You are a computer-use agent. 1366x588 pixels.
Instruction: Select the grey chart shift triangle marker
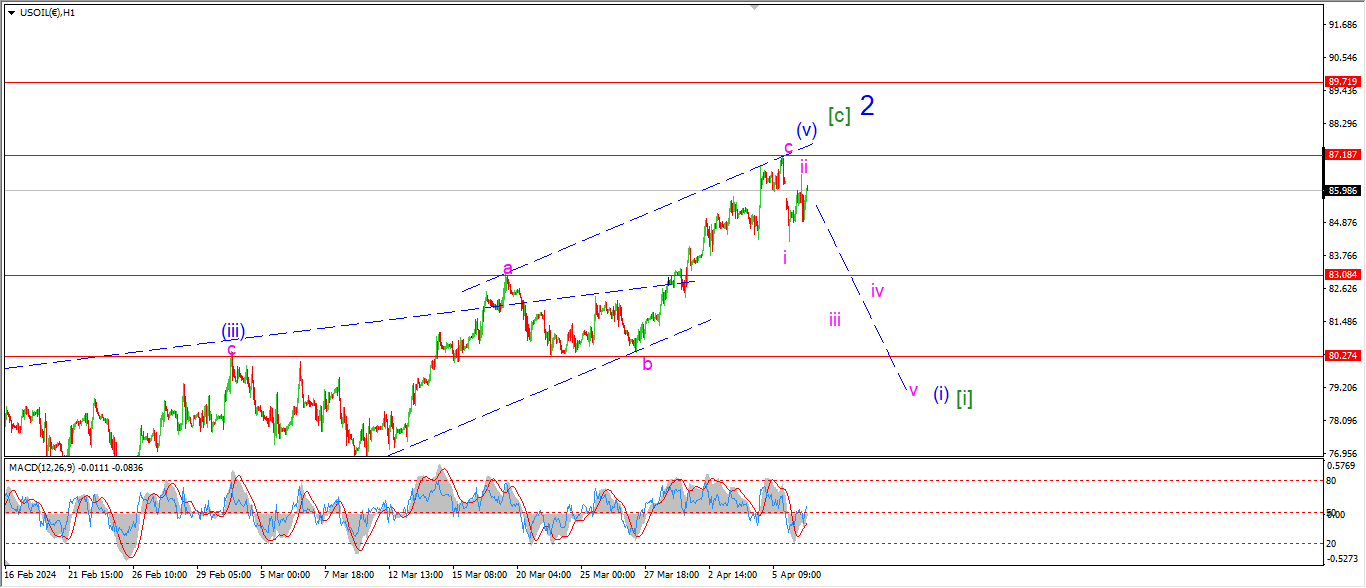pos(754,6)
